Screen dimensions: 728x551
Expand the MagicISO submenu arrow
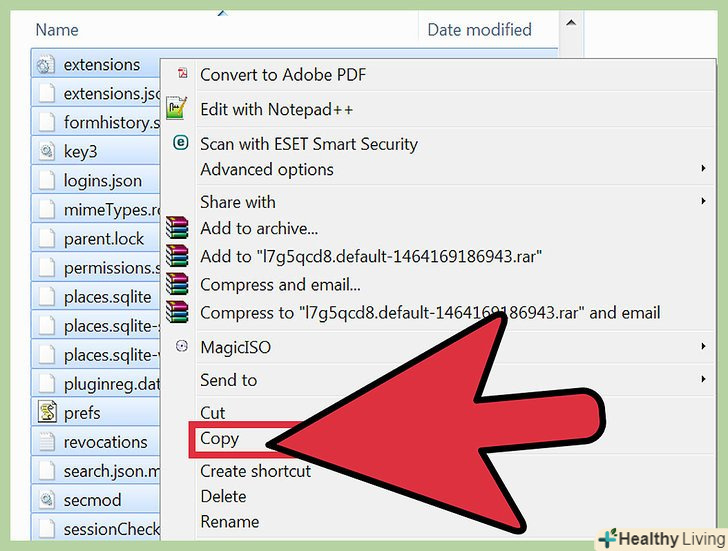click(x=703, y=346)
